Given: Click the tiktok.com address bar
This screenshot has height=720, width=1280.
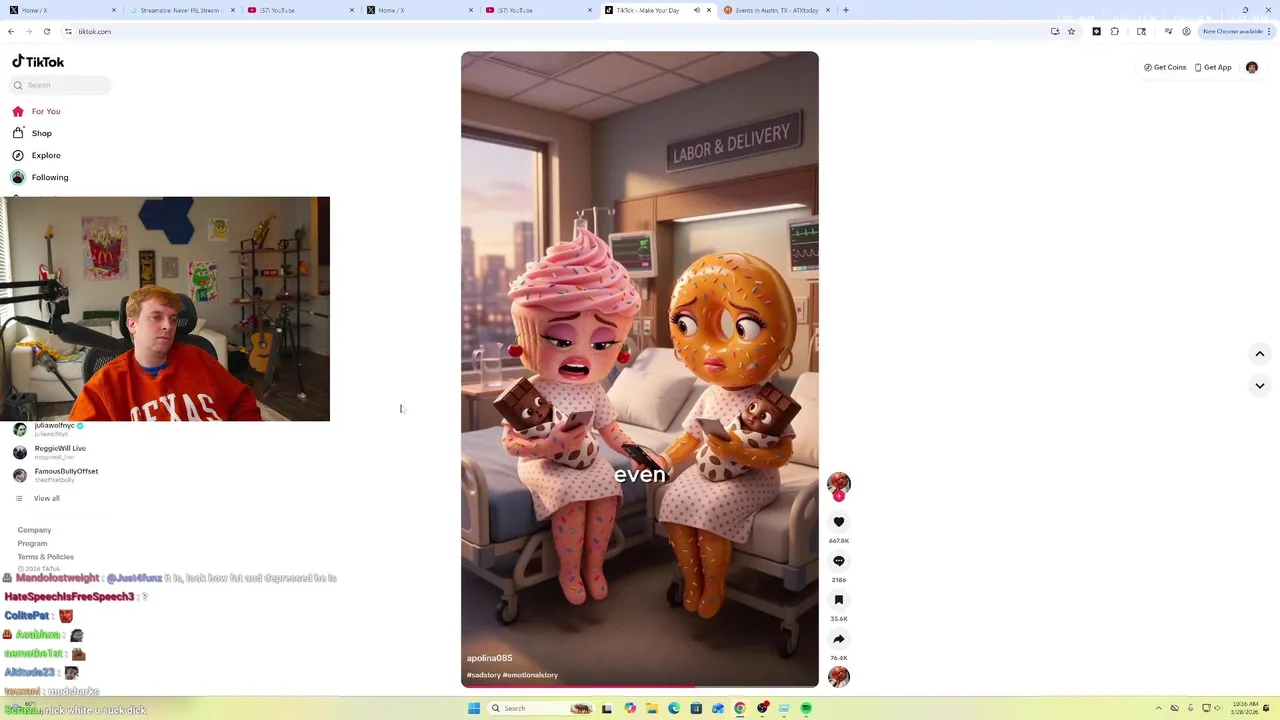Looking at the screenshot, I should pos(550,31).
